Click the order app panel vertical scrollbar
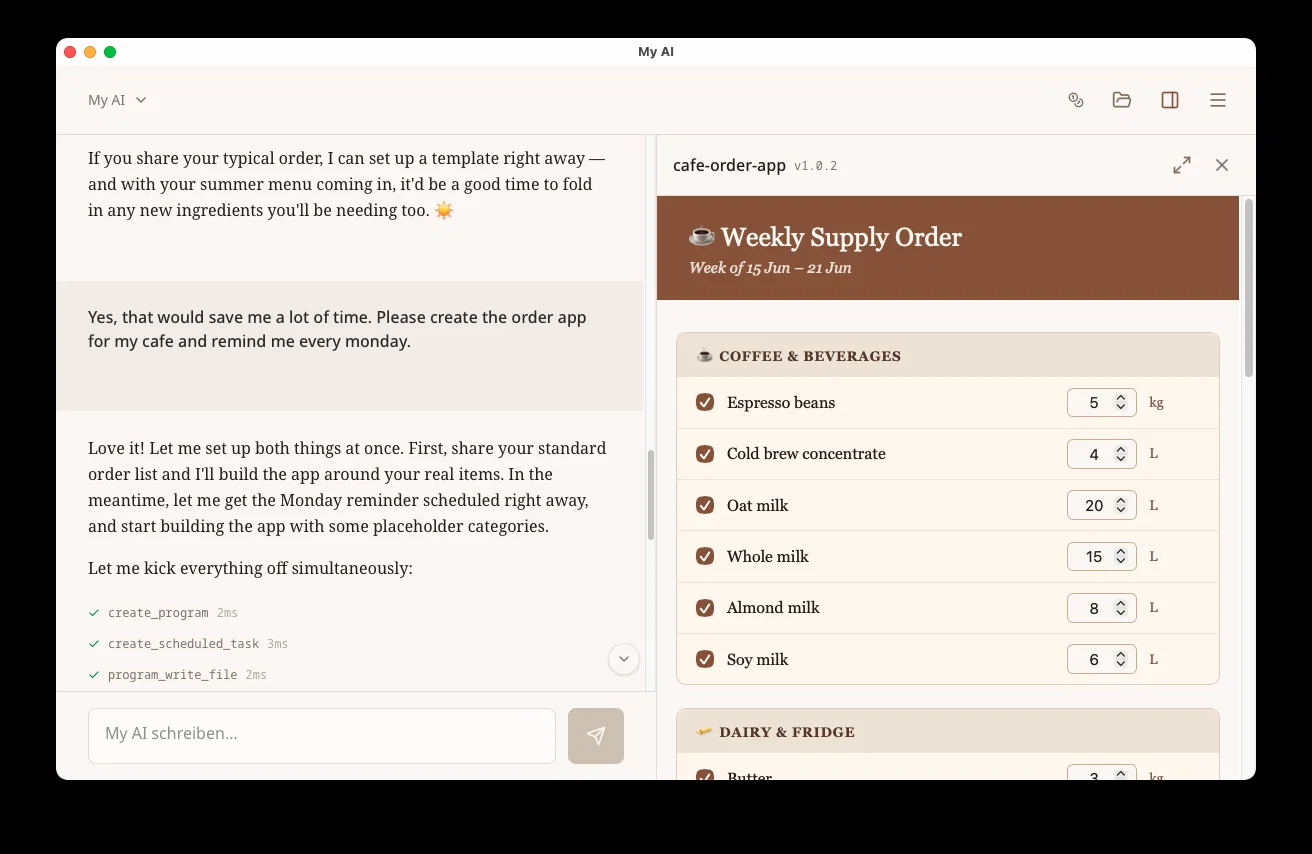Screen dimensions: 1312x854 click(1249, 288)
